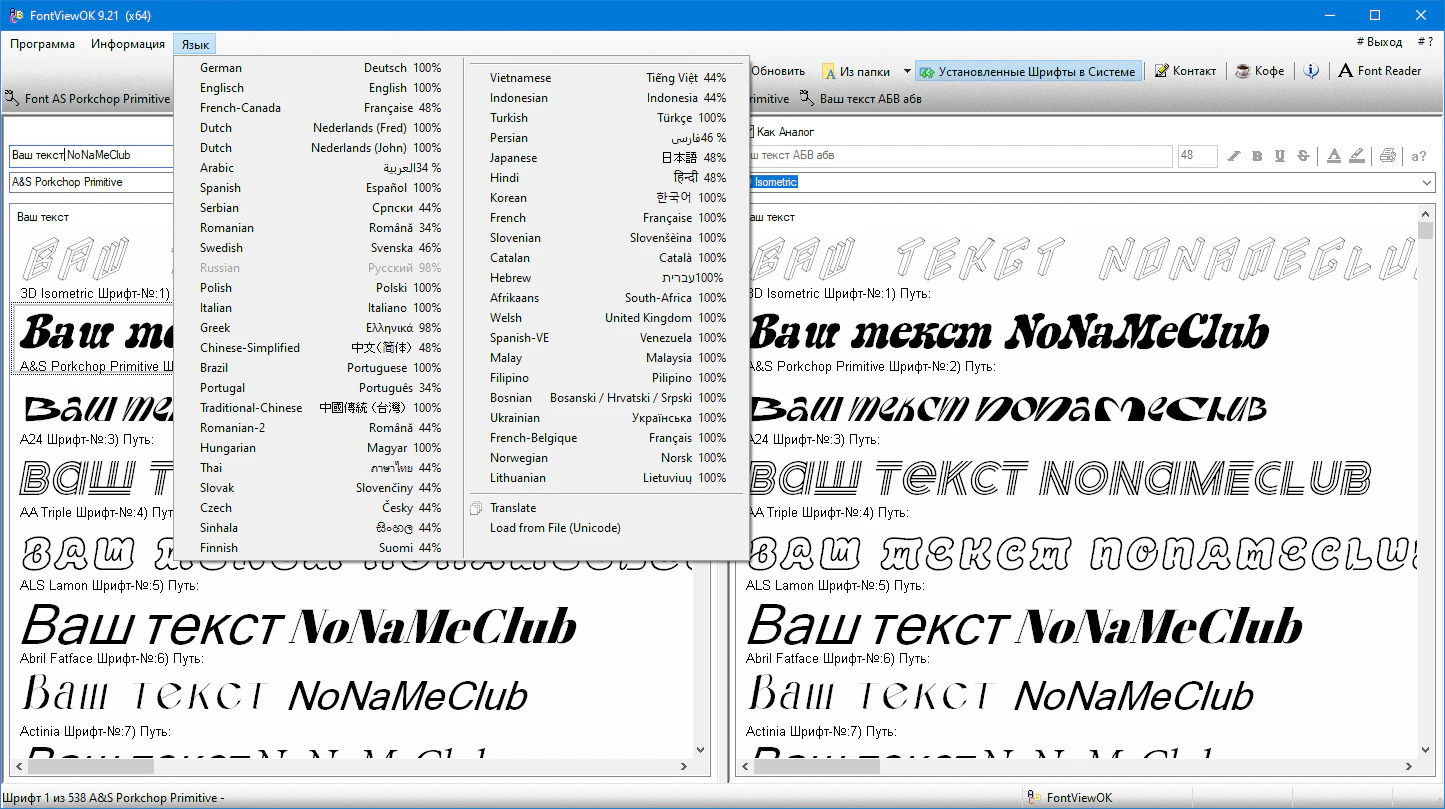
Task: Close the open Язык menu
Action: pos(195,44)
